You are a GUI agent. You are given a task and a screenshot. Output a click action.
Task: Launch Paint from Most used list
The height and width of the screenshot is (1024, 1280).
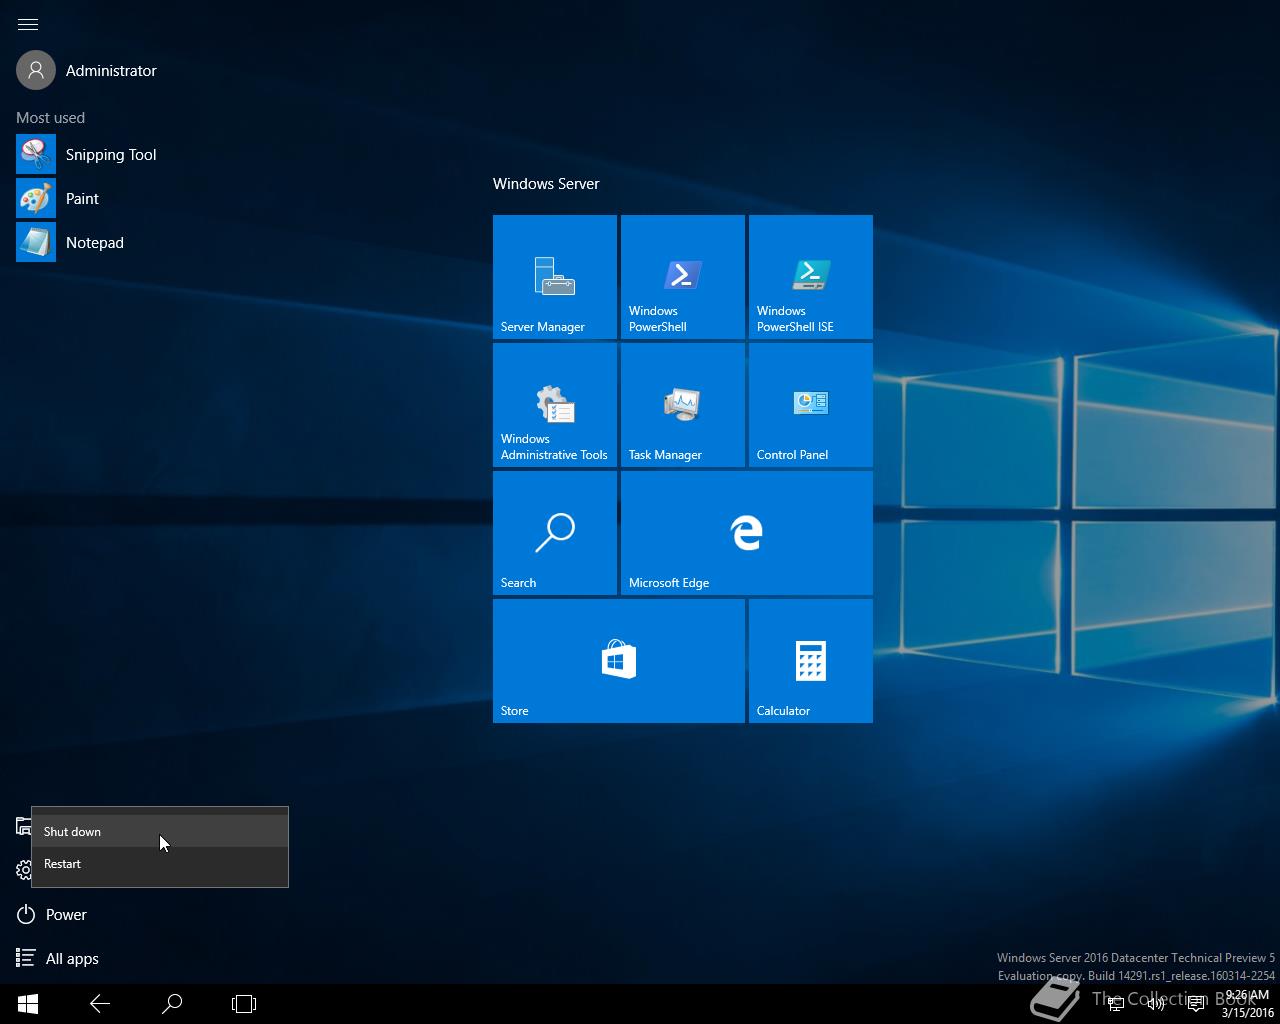pos(58,199)
